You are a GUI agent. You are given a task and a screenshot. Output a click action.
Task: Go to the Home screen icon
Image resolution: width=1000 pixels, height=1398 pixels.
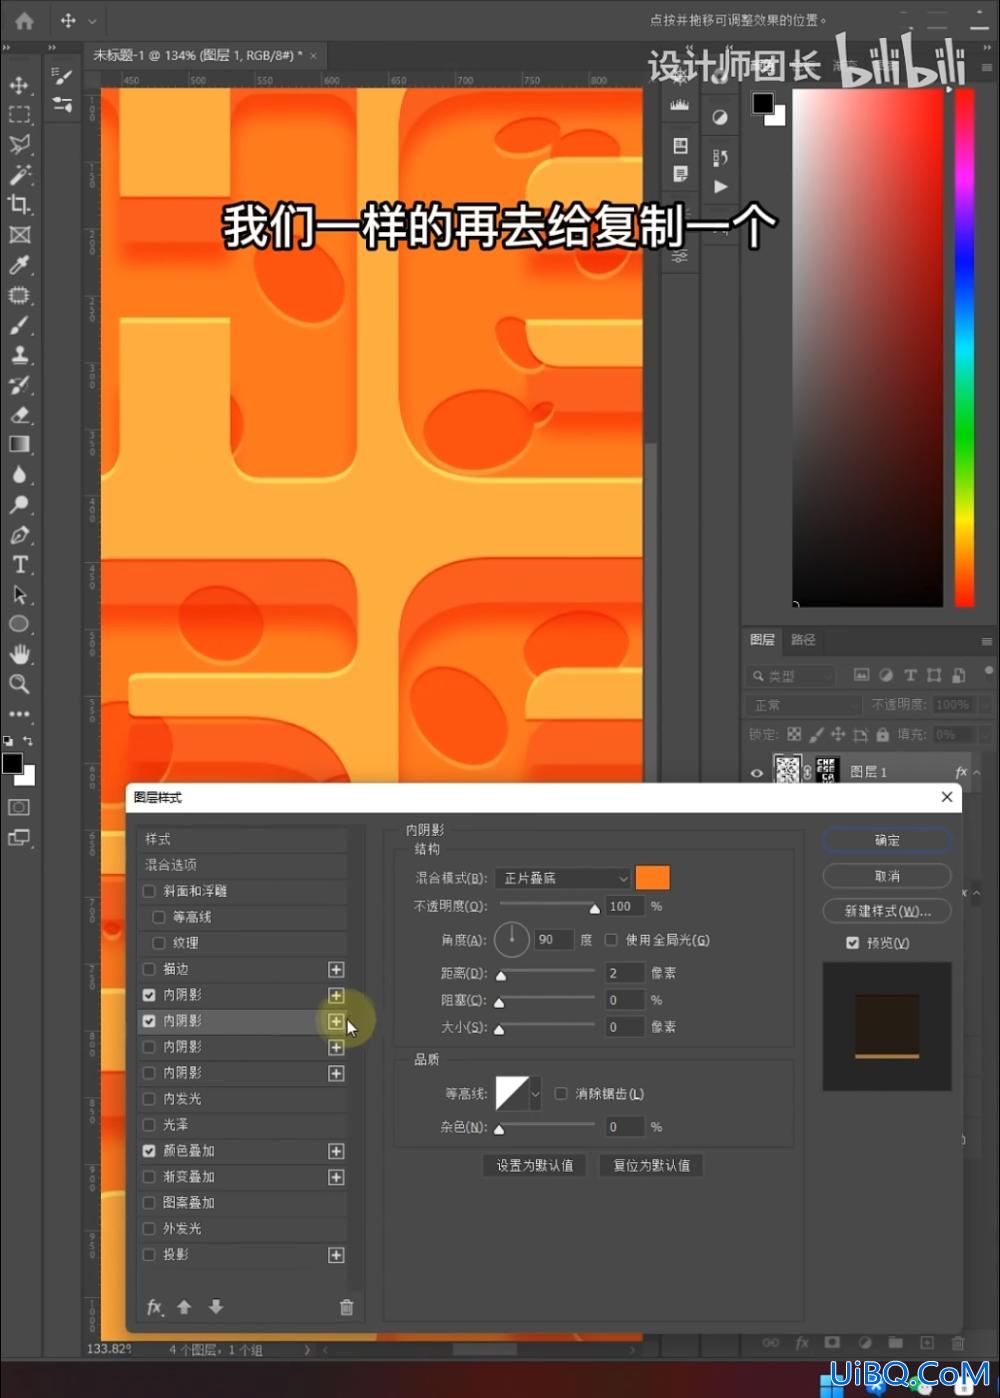24,20
